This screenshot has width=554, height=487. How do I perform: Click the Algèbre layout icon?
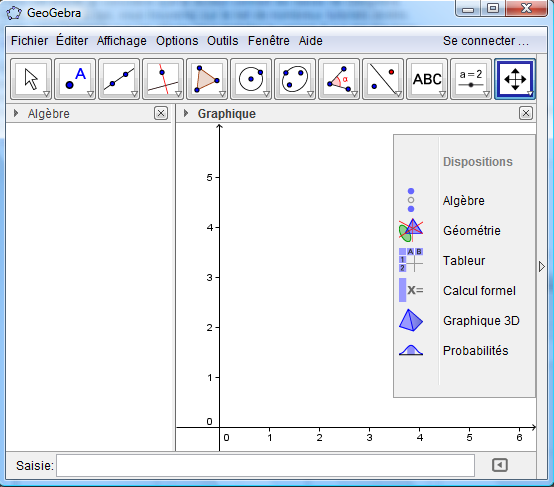coord(411,200)
